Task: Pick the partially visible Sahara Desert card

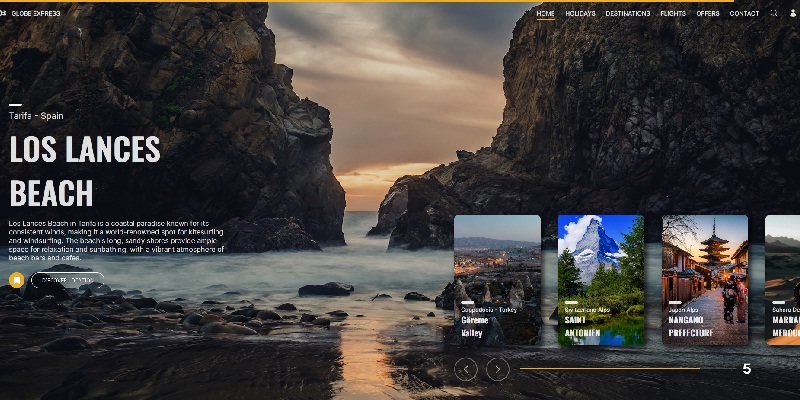Action: (784, 280)
